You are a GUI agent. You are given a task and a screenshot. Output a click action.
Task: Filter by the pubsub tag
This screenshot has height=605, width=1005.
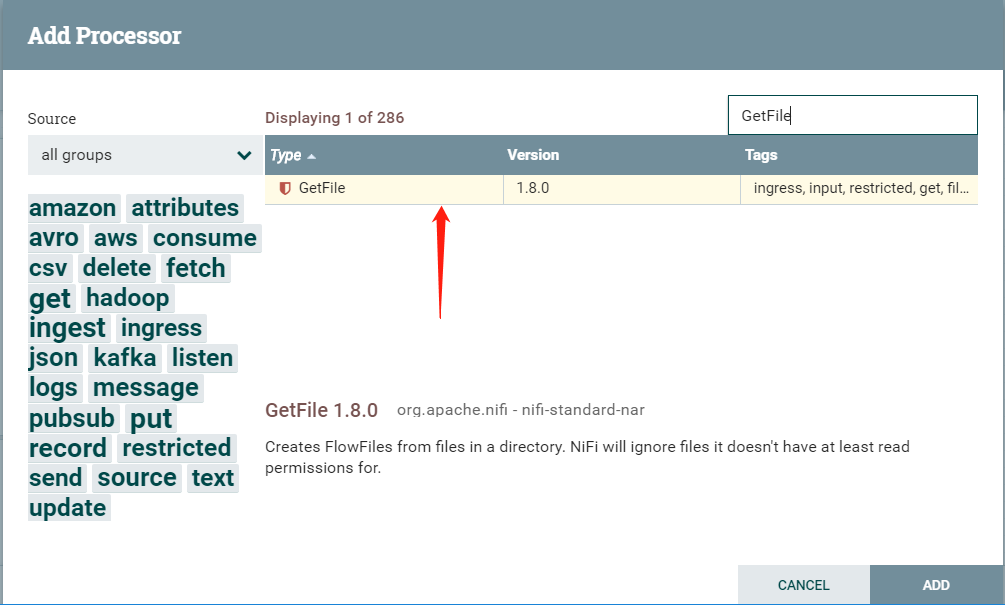[72, 419]
